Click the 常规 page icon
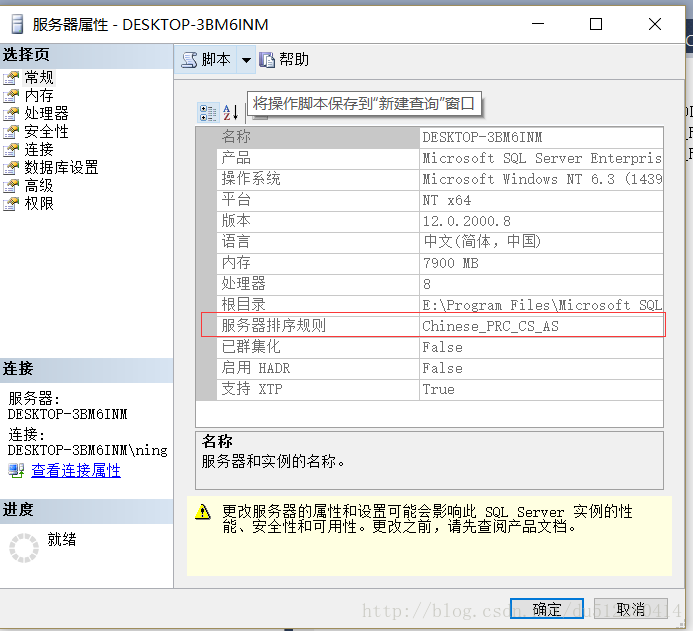Screen dimensions: 693x631 pos(11,78)
